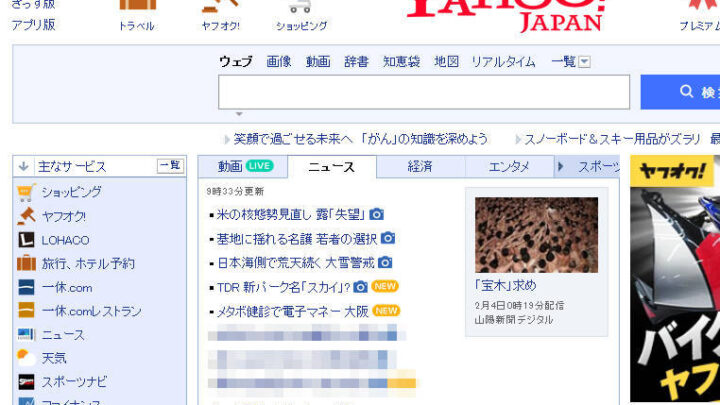
Task: Open 一休.comレストラン in the sidebar list
Action: pyautogui.click(x=92, y=311)
